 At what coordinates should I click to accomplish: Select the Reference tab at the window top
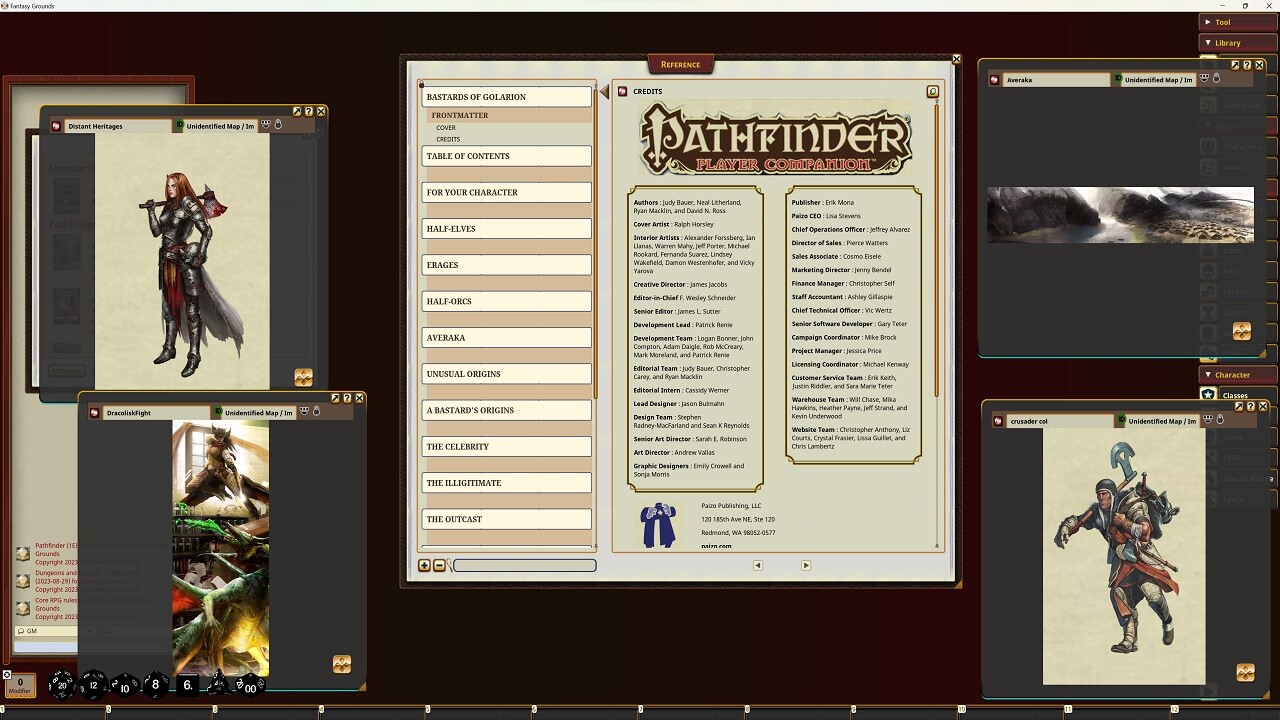[x=680, y=63]
